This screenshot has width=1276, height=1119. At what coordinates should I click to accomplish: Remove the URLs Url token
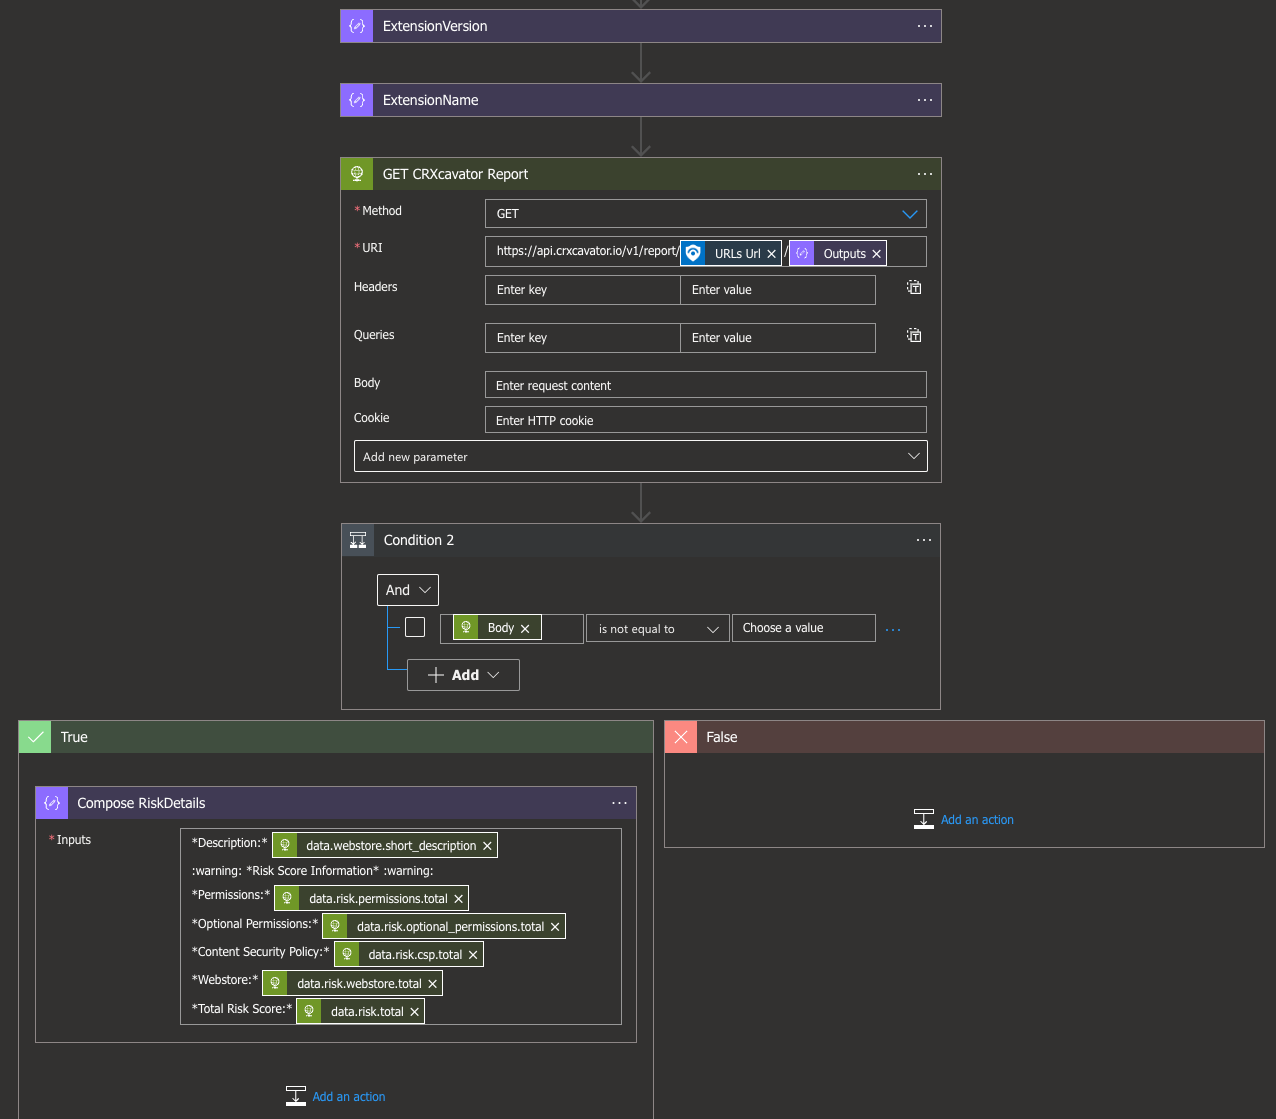pyautogui.click(x=771, y=254)
